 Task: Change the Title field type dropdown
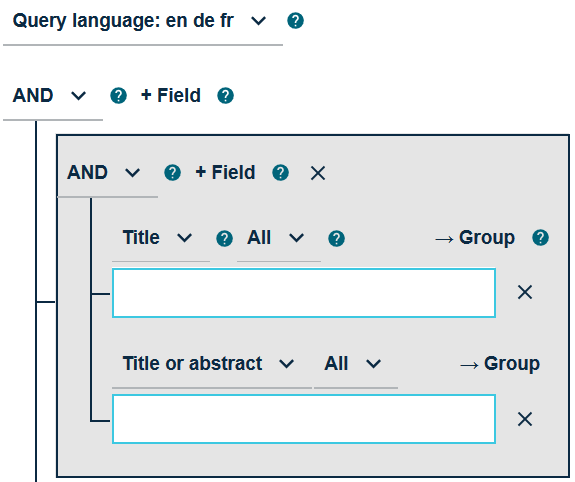coord(161,238)
